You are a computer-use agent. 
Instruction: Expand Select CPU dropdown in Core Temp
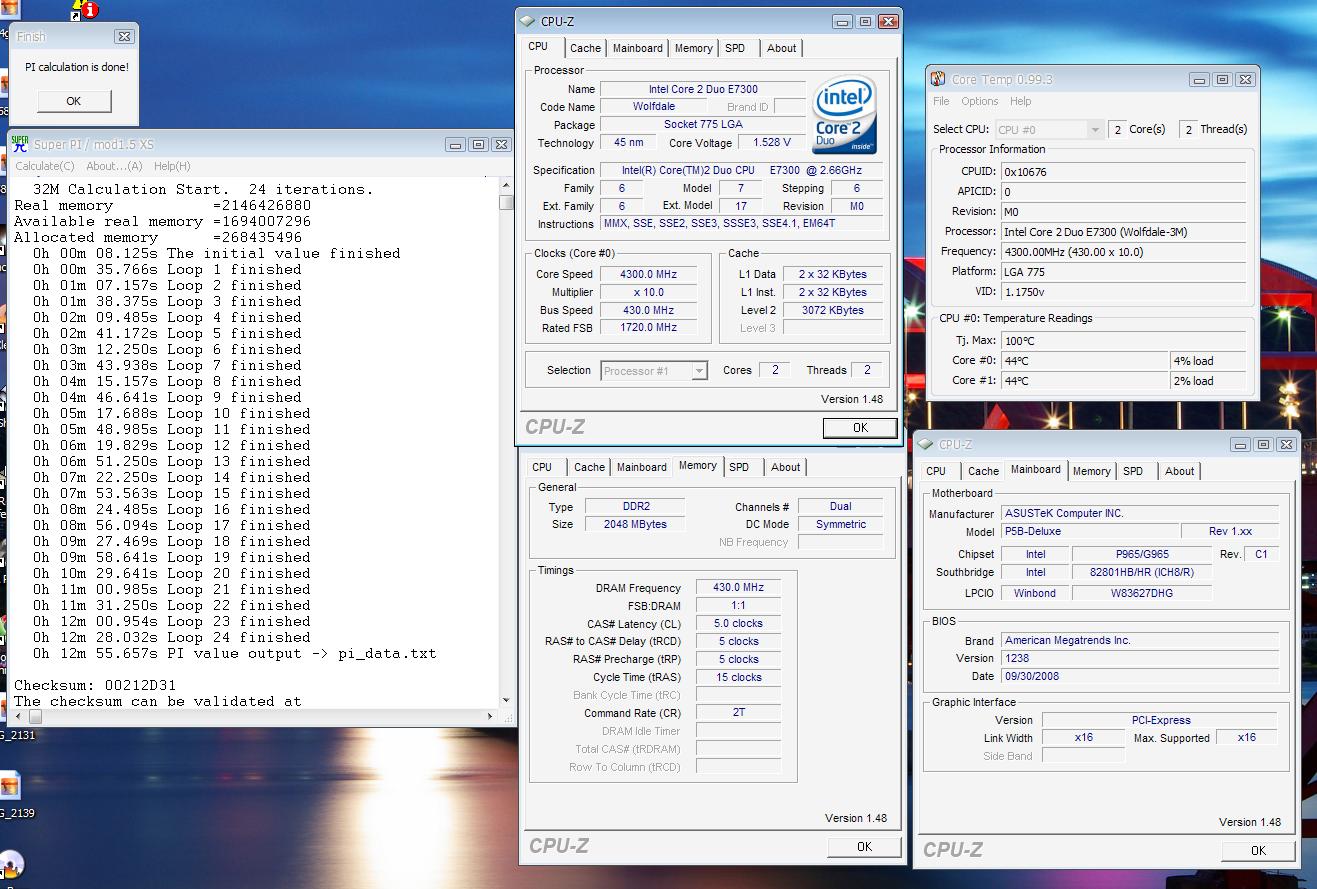[1095, 130]
